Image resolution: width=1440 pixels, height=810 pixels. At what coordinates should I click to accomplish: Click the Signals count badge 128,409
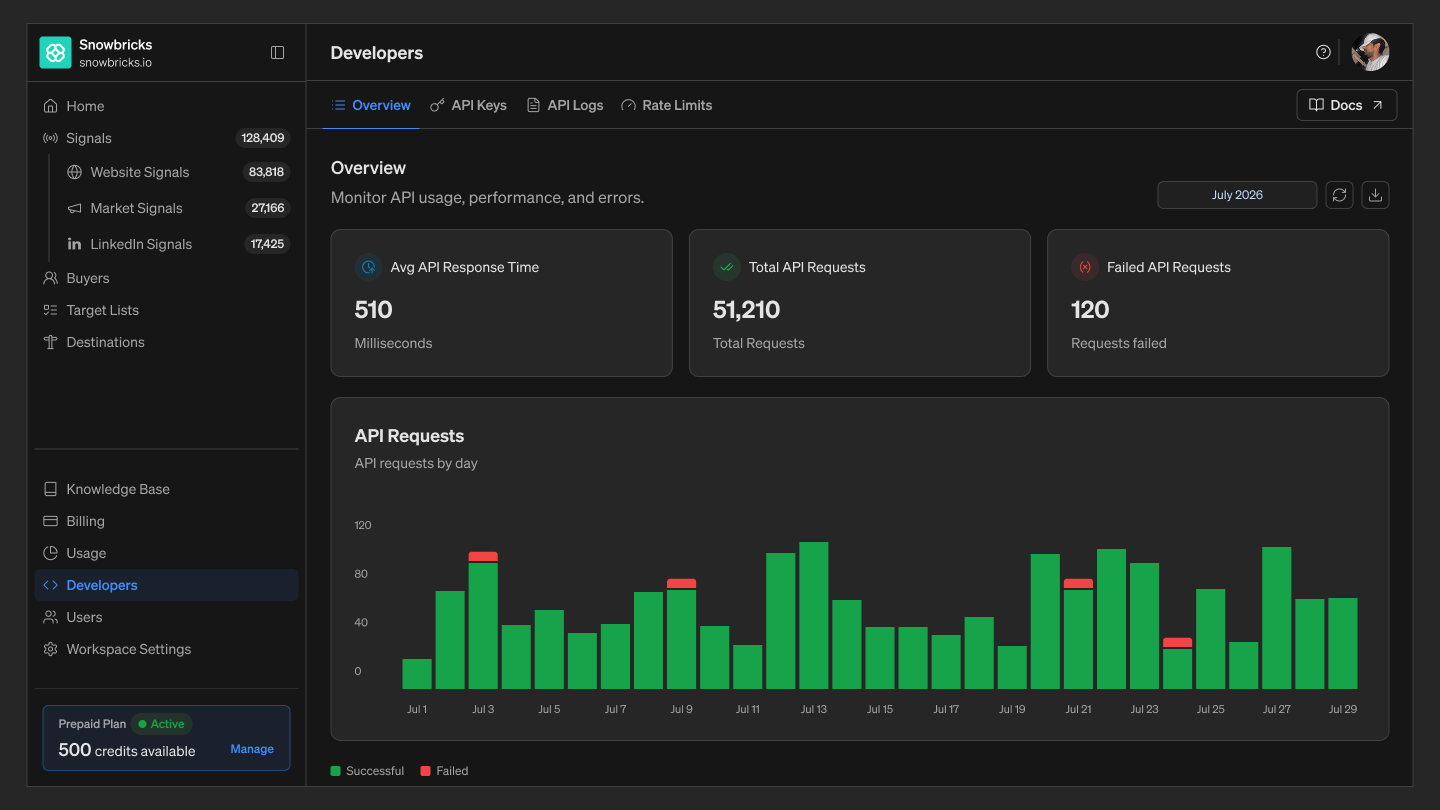pos(263,138)
